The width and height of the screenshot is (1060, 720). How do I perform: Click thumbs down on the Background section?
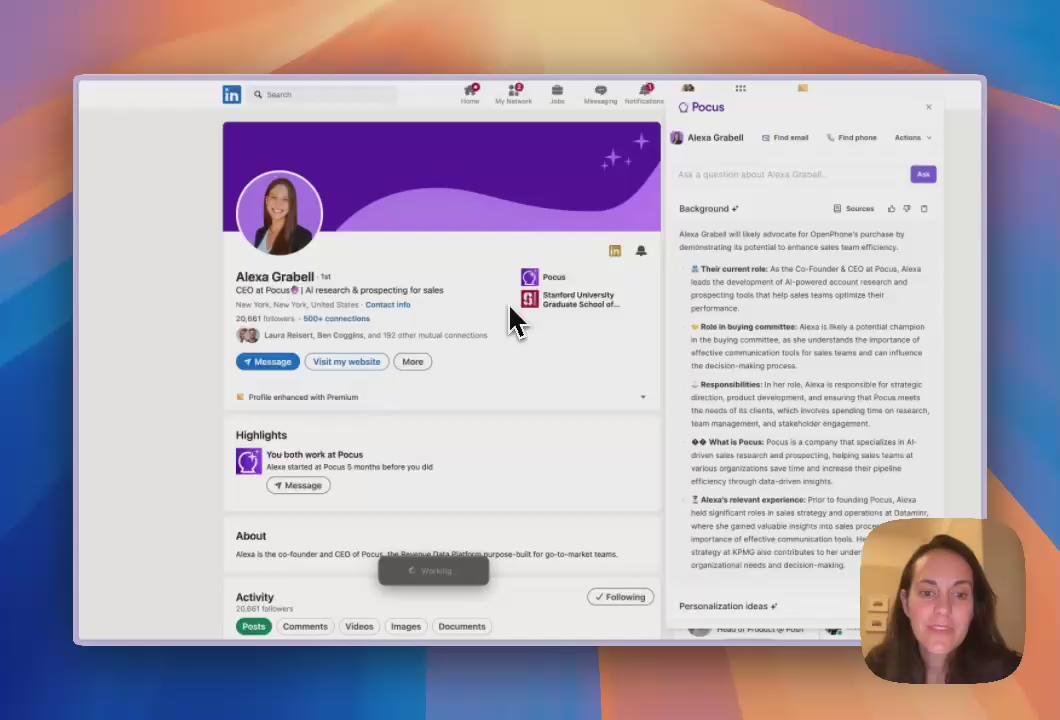tap(907, 208)
